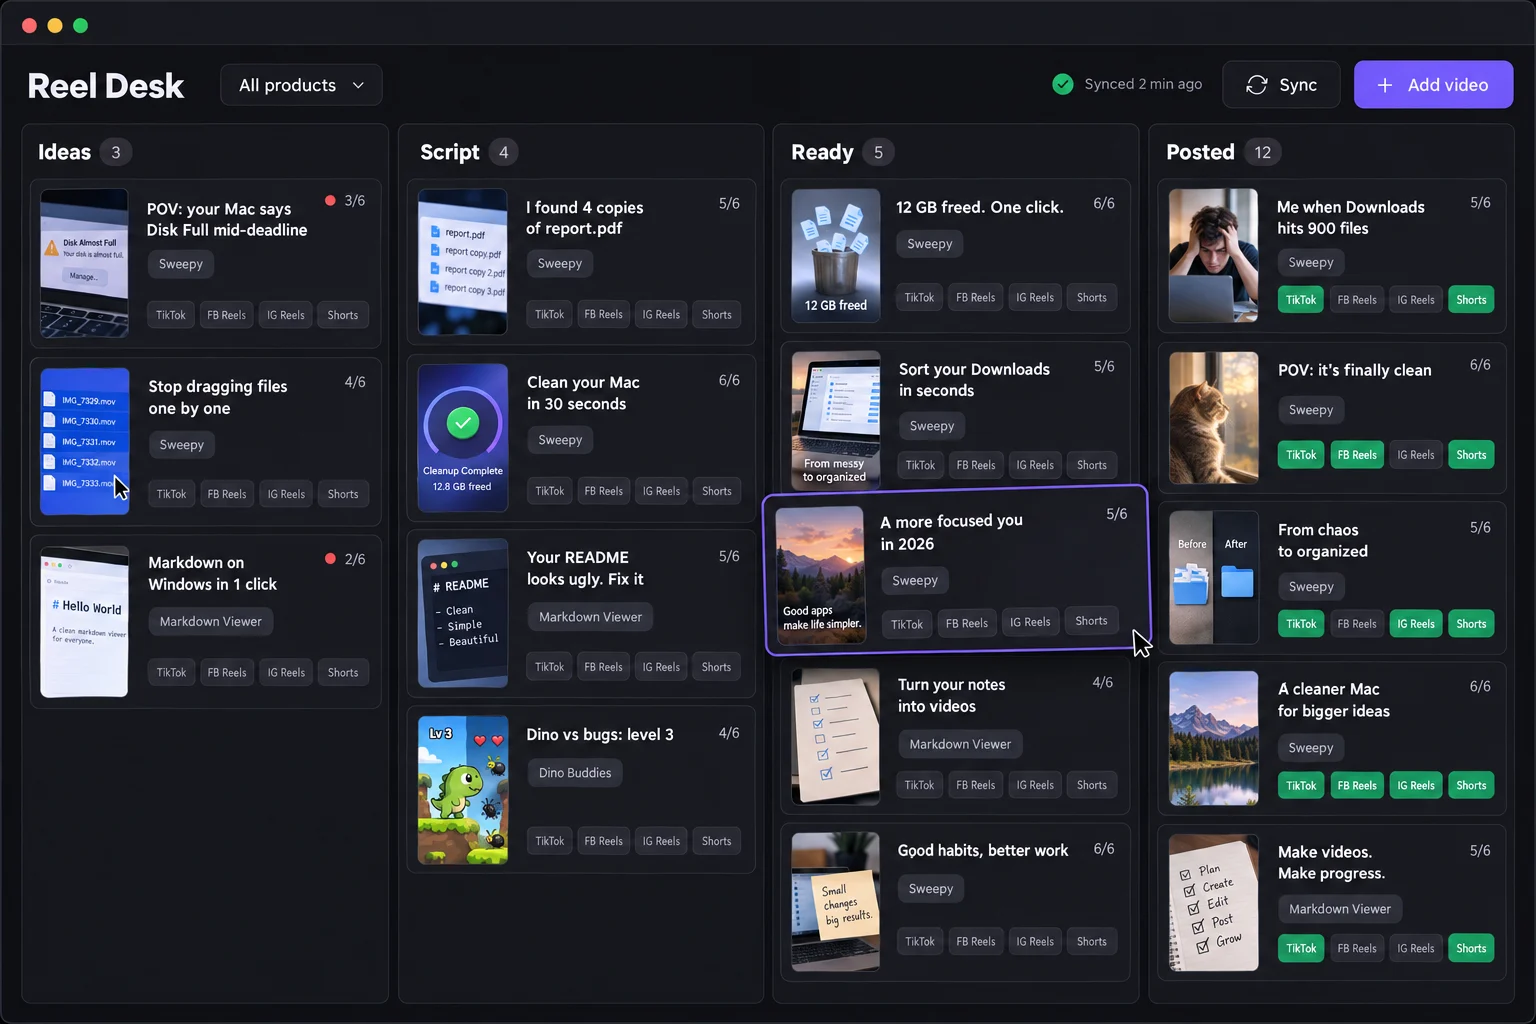Image resolution: width=1536 pixels, height=1024 pixels.
Task: Click the Dino Buddies product tag
Action: (x=575, y=773)
